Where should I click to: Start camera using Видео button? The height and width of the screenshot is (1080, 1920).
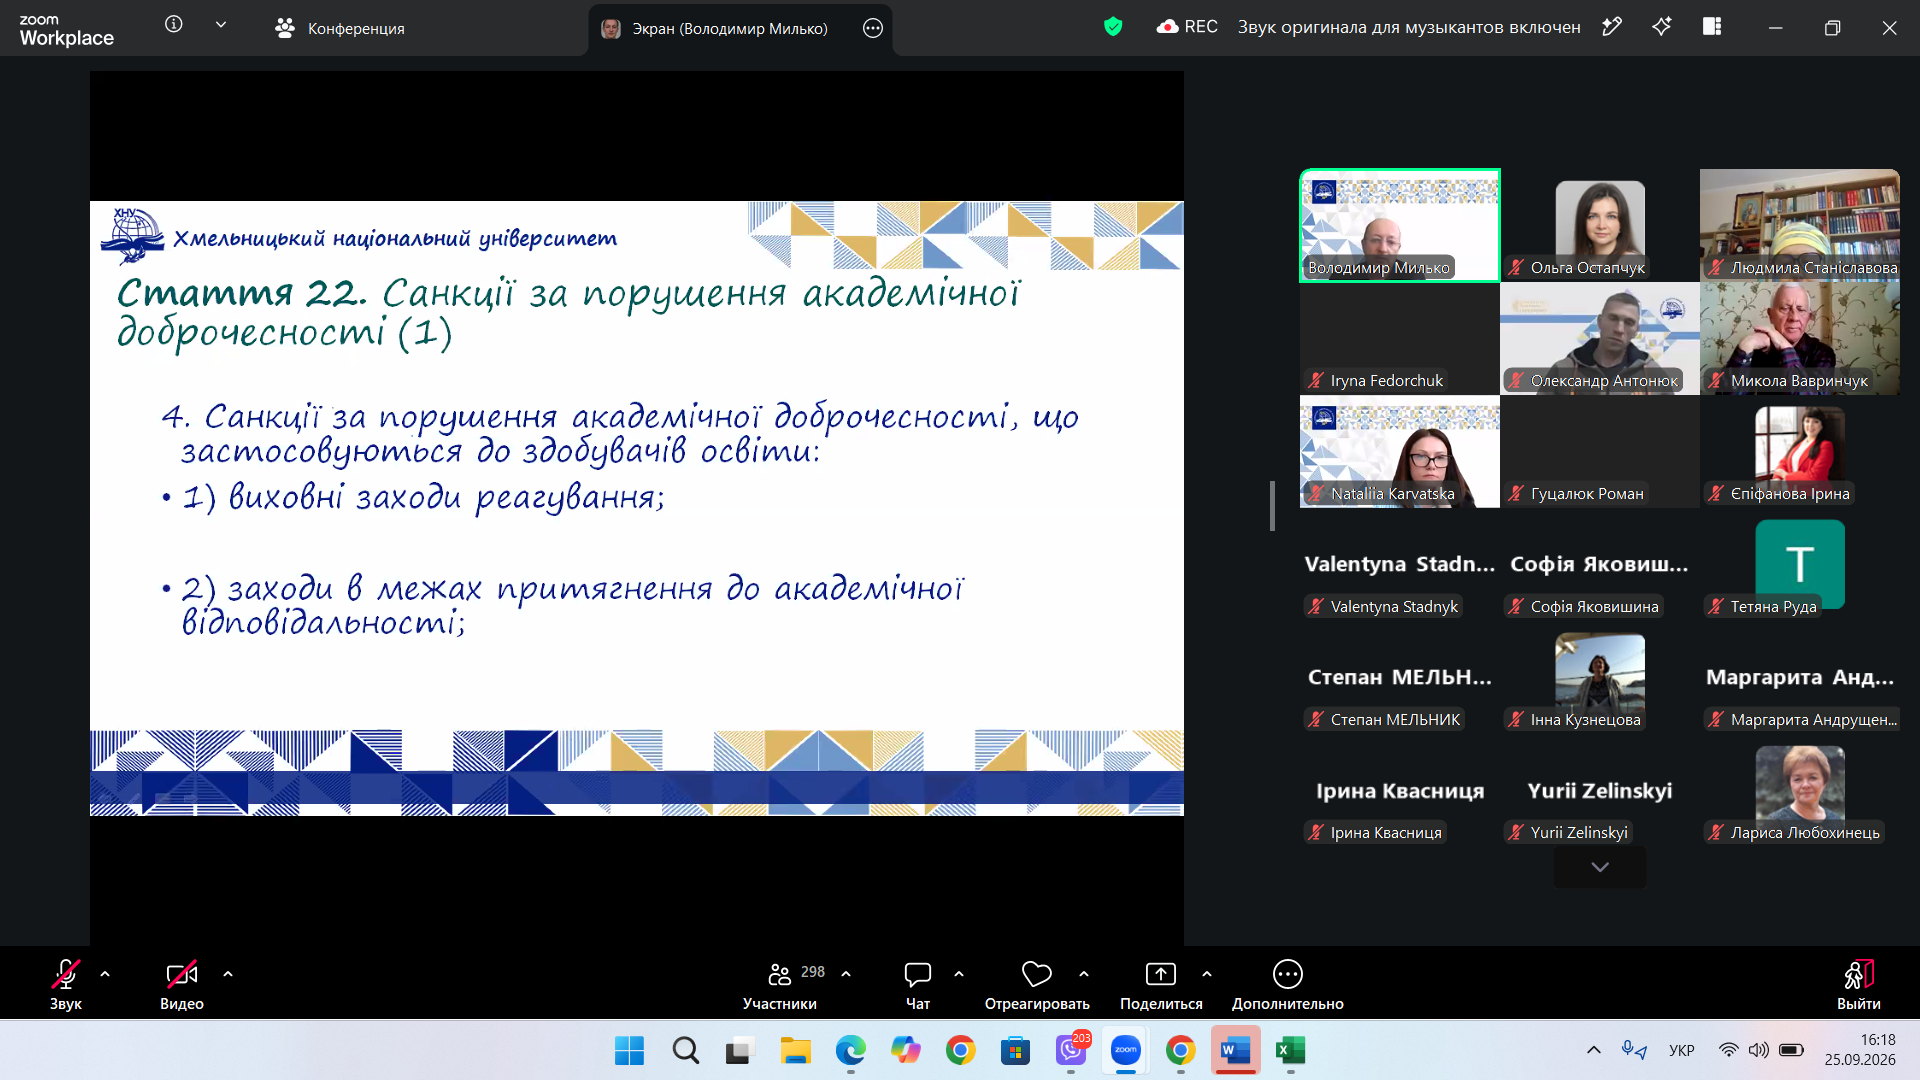pyautogui.click(x=181, y=986)
